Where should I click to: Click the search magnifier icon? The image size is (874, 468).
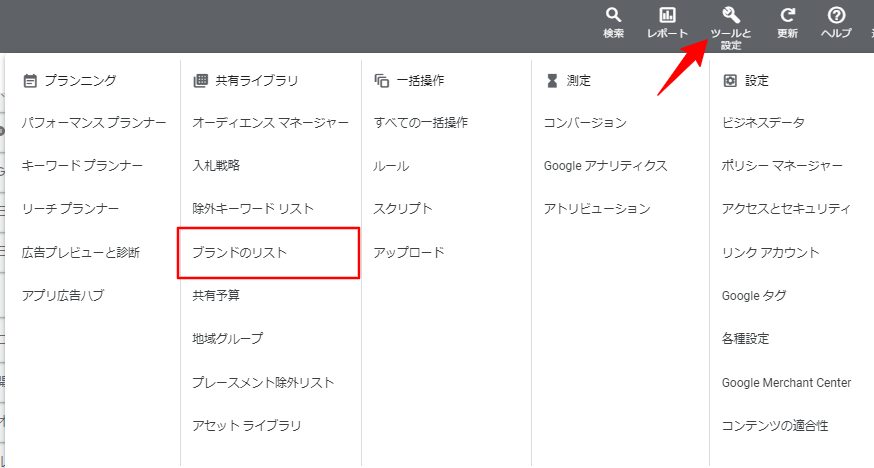pyautogui.click(x=614, y=16)
